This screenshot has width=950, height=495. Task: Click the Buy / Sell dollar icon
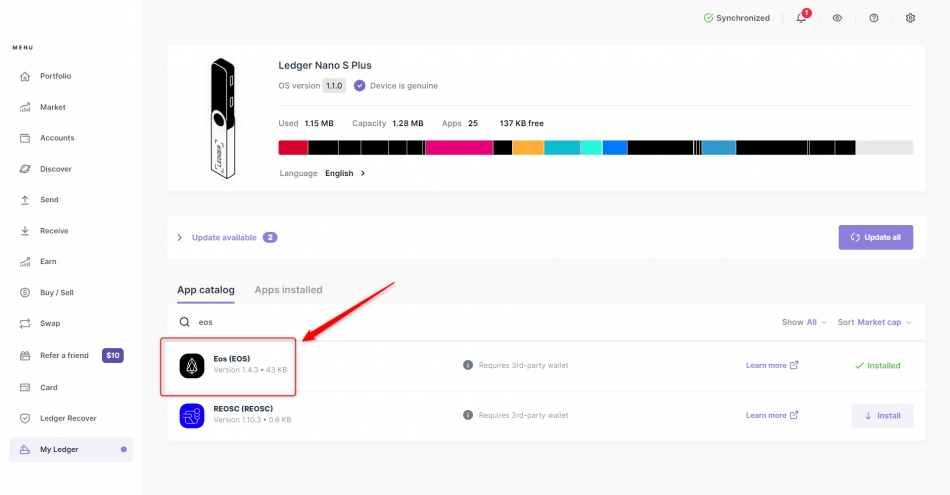click(25, 293)
